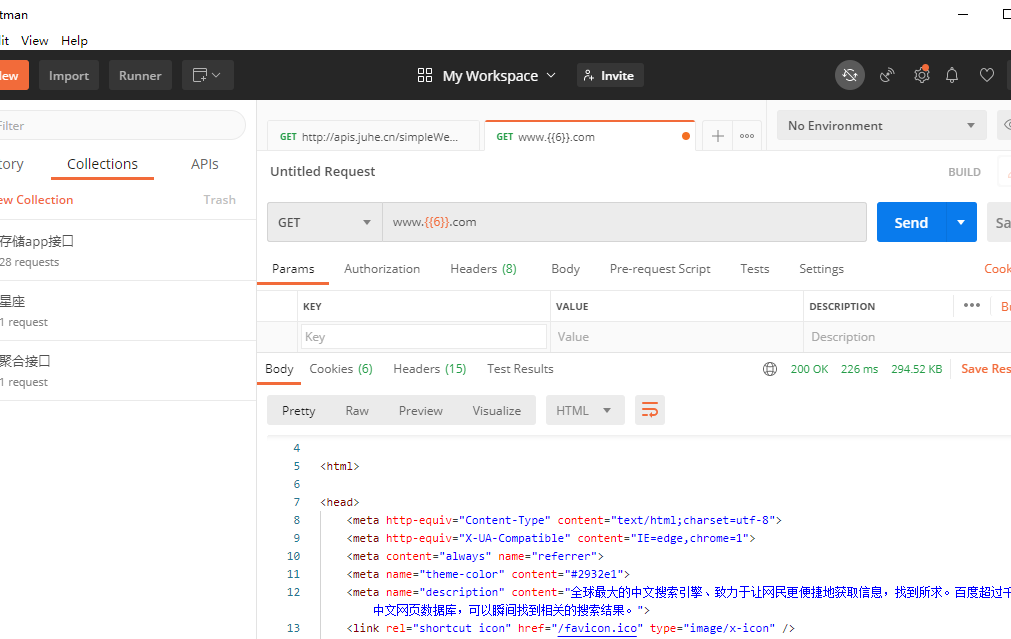Click the BUILD mode label
The image size is (1011, 639).
964,172
